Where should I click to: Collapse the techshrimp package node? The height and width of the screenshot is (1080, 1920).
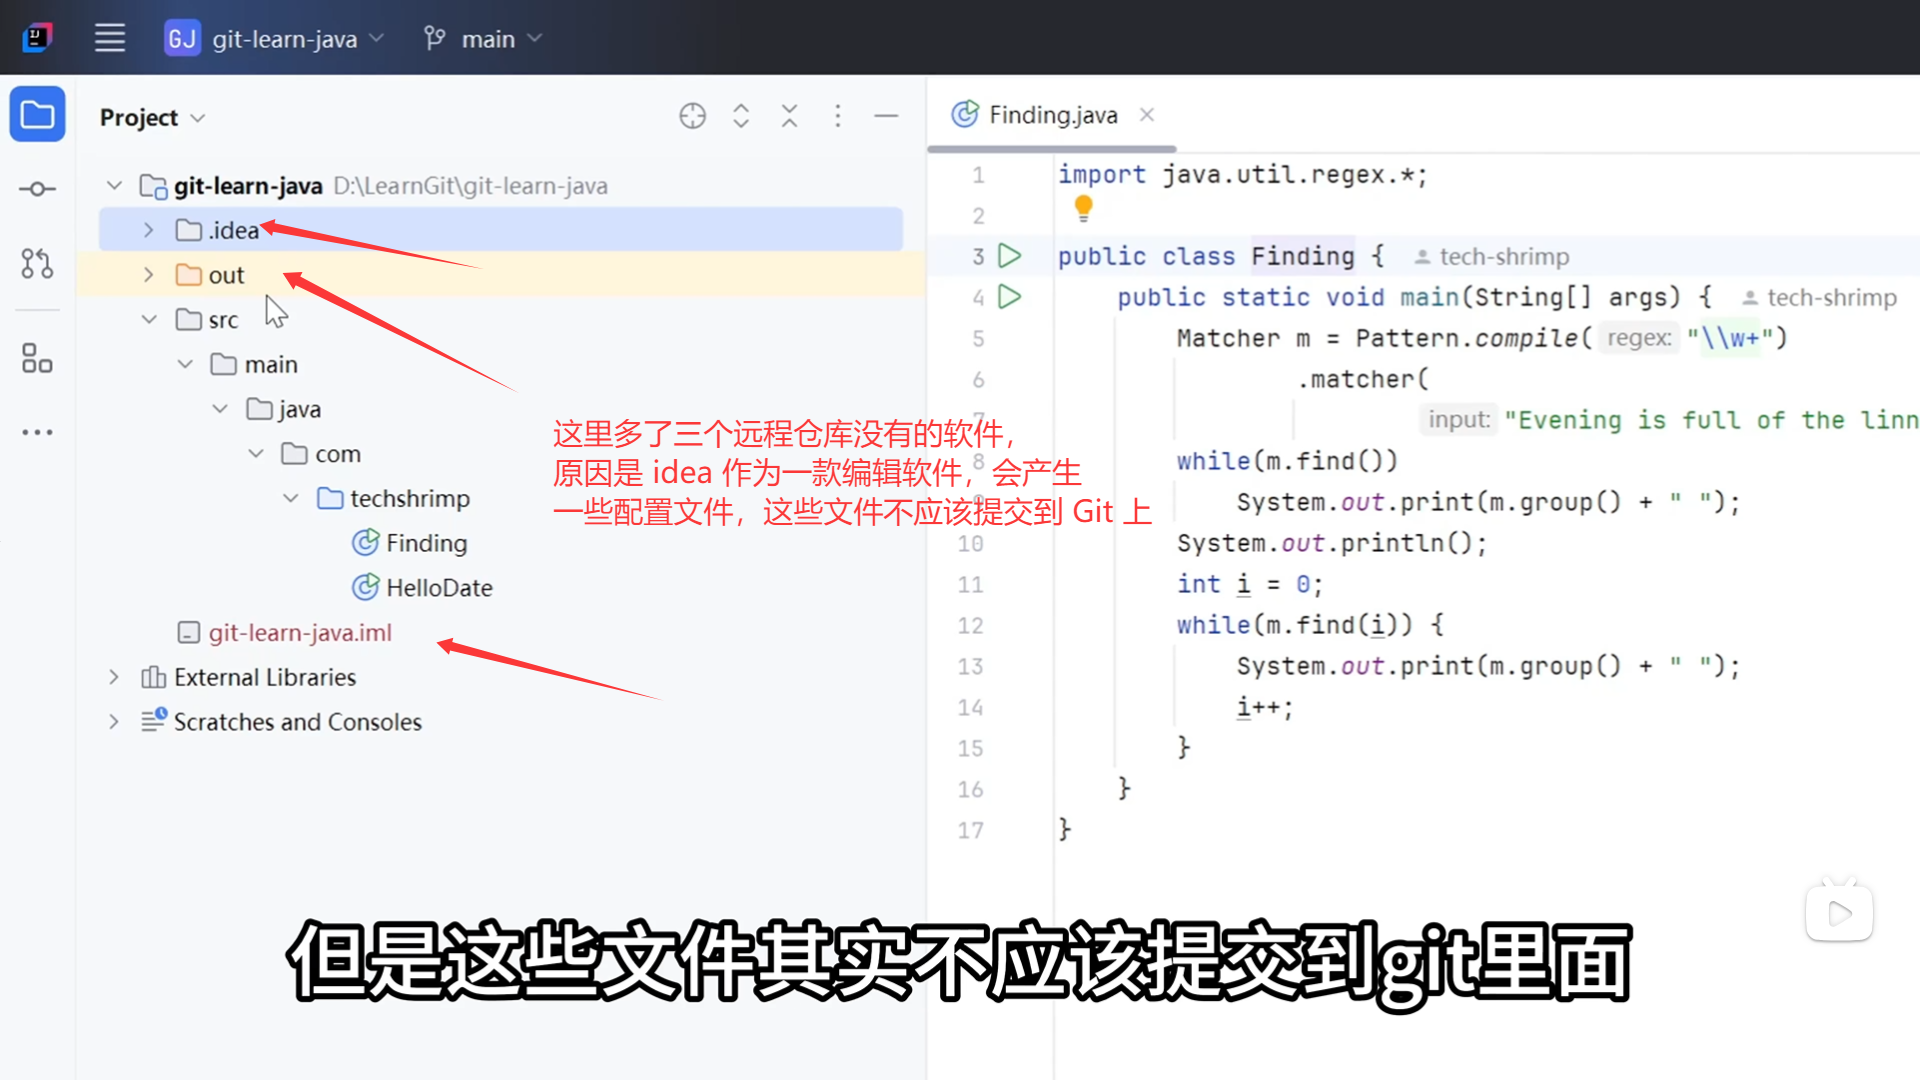[291, 498]
